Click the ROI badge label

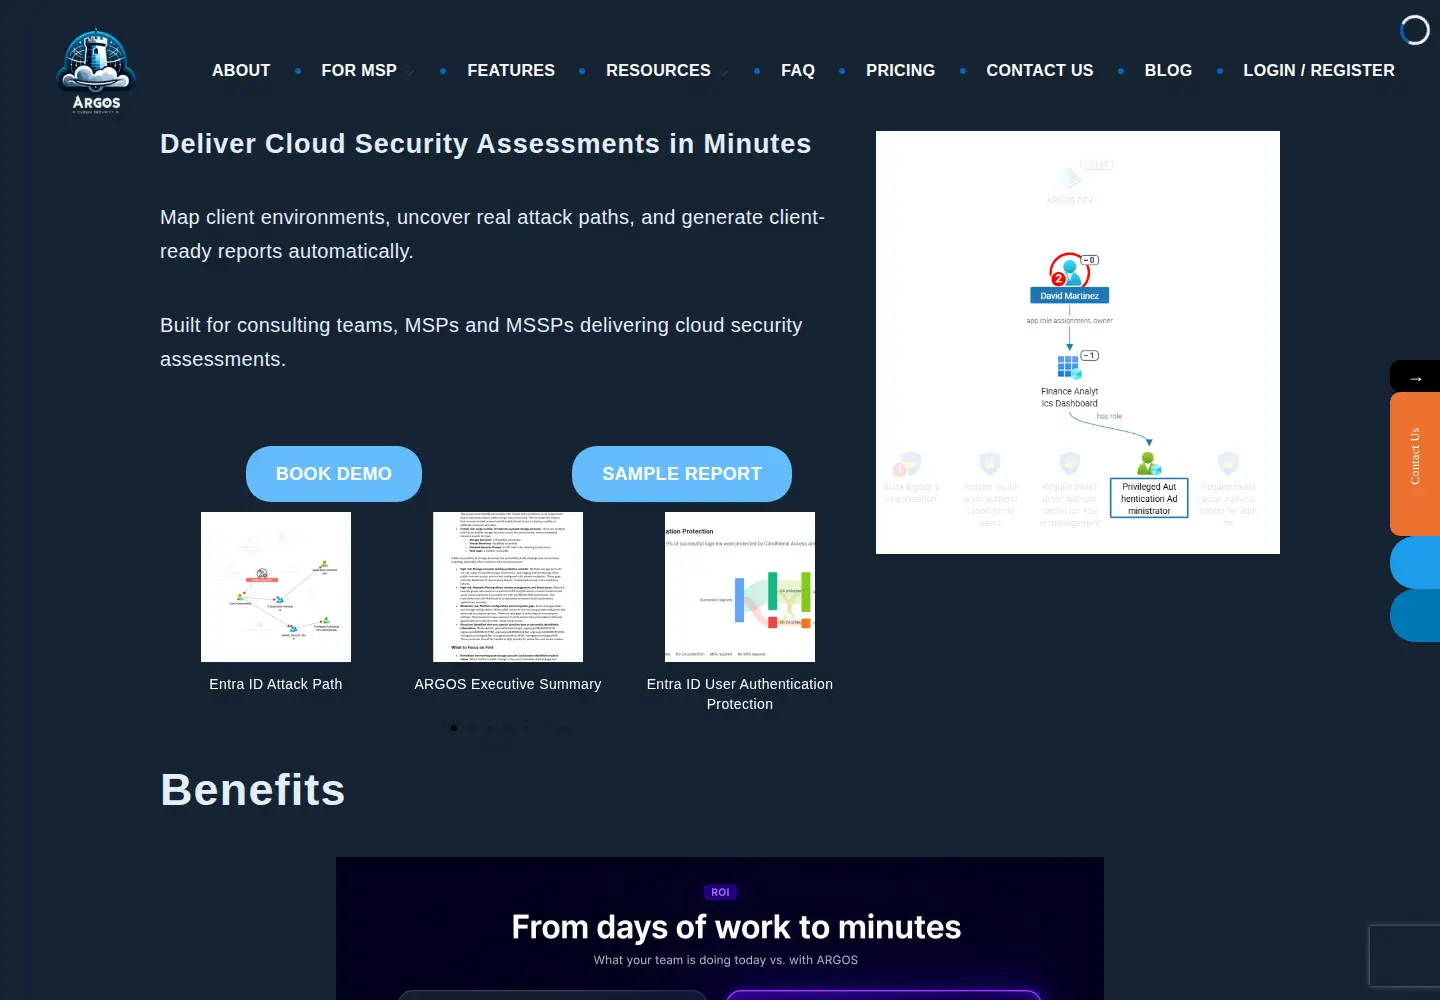720,892
